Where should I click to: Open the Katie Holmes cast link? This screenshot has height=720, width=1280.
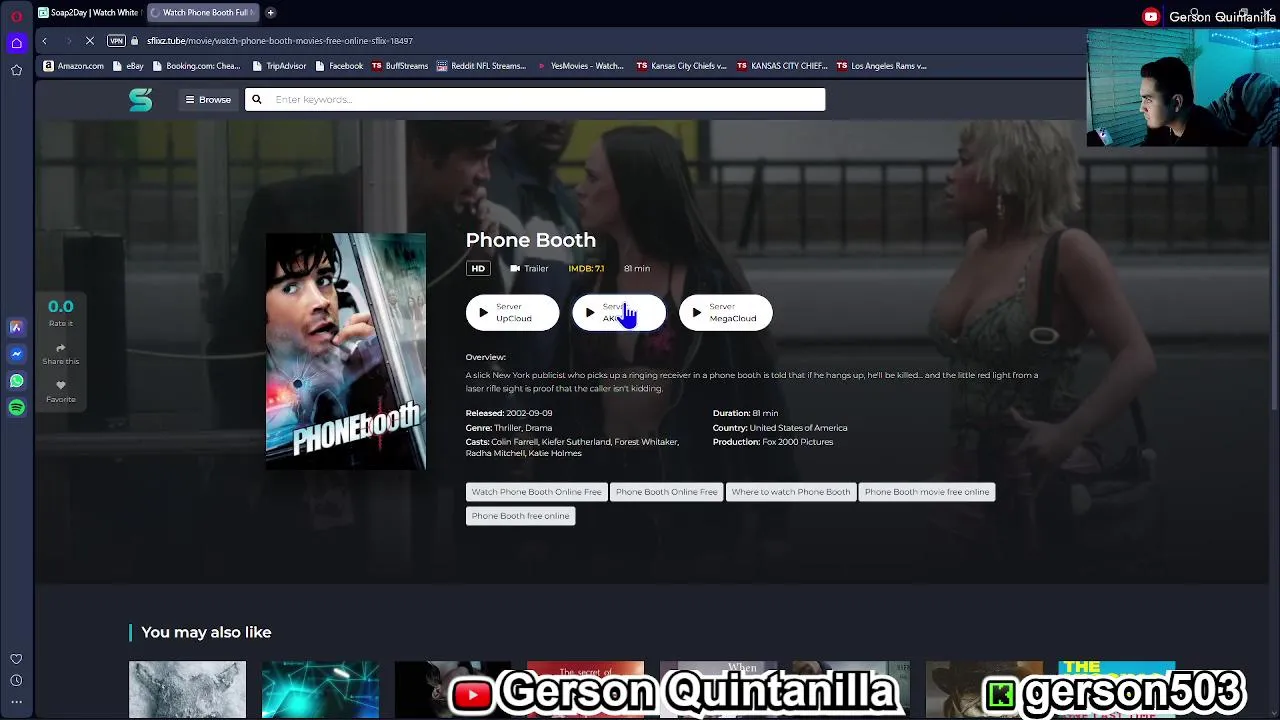(554, 454)
